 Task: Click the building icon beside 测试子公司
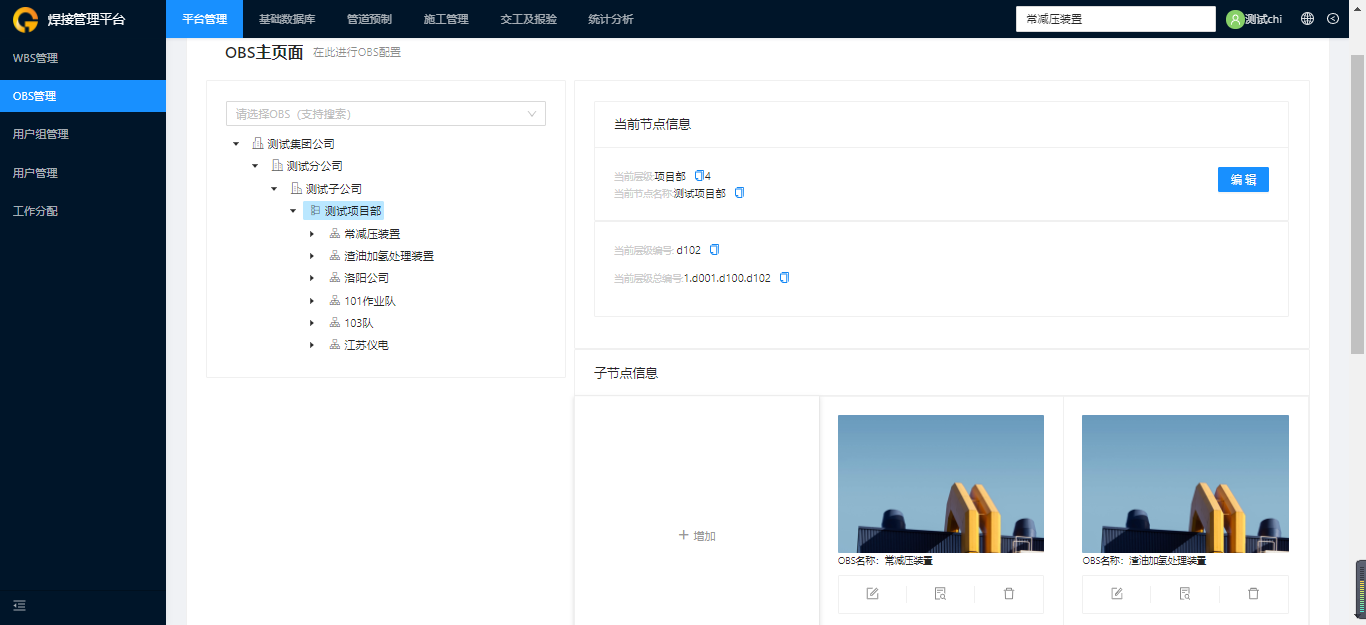(296, 189)
